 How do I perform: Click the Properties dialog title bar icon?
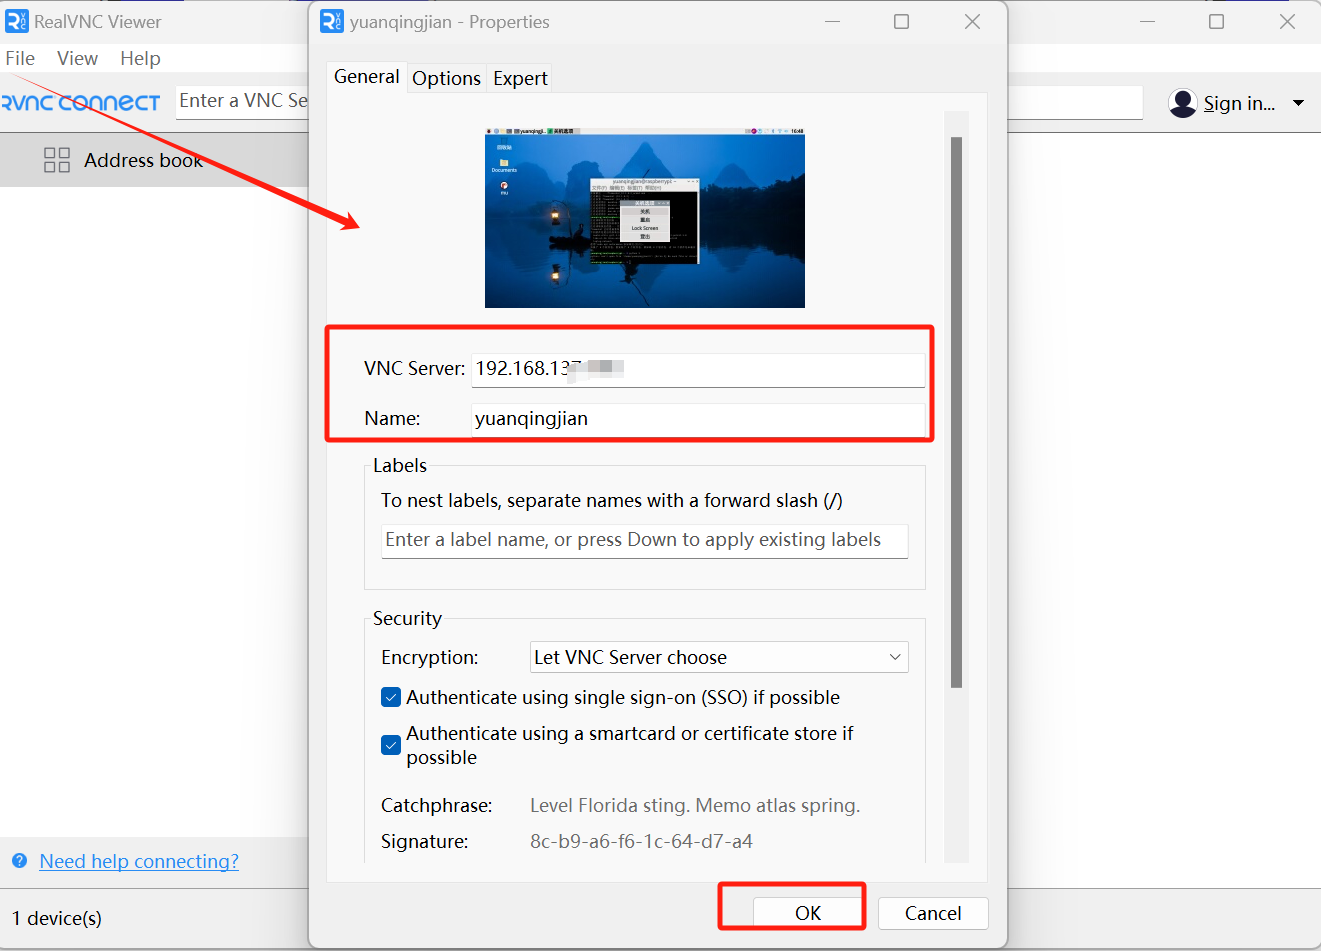(332, 21)
